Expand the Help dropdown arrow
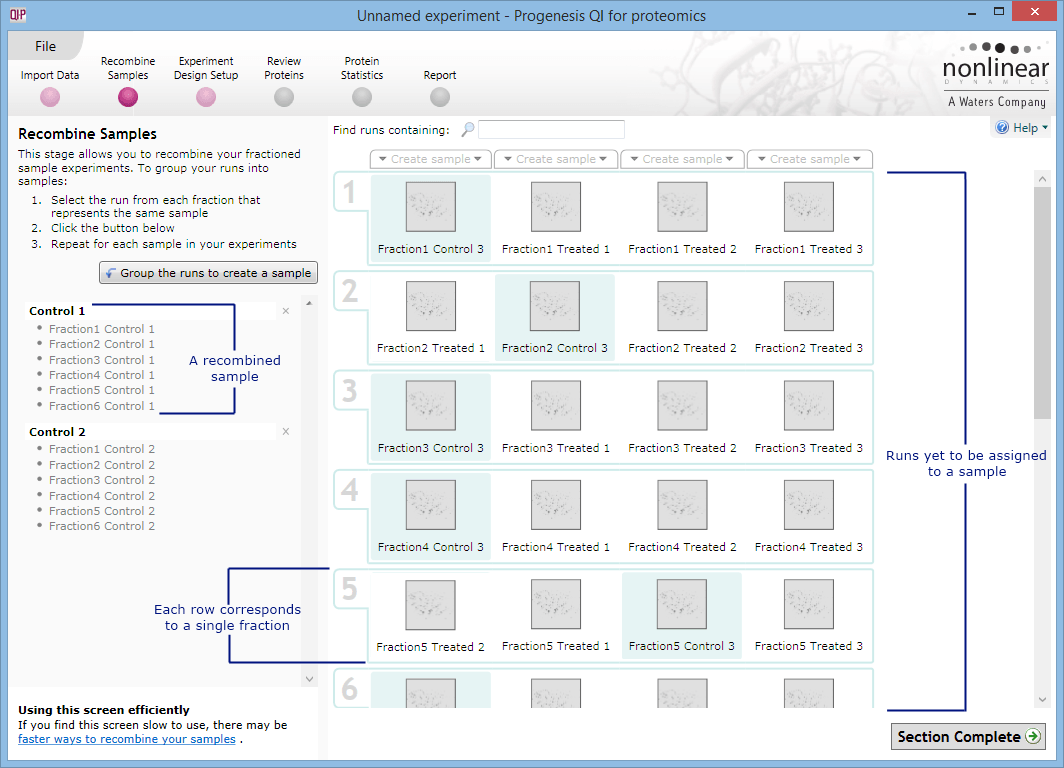The height and width of the screenshot is (768, 1064). (x=1045, y=128)
